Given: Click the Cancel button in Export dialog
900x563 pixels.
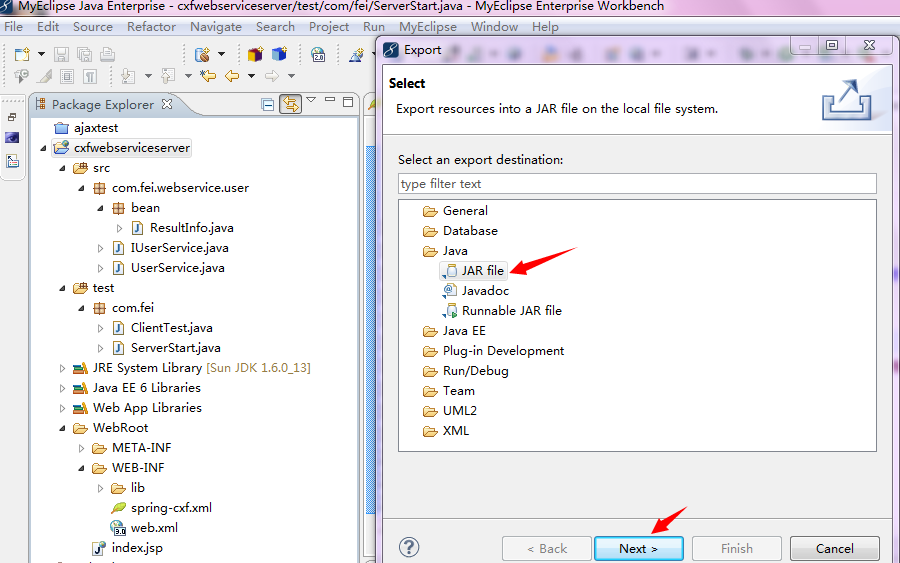Looking at the screenshot, I should 835,549.
